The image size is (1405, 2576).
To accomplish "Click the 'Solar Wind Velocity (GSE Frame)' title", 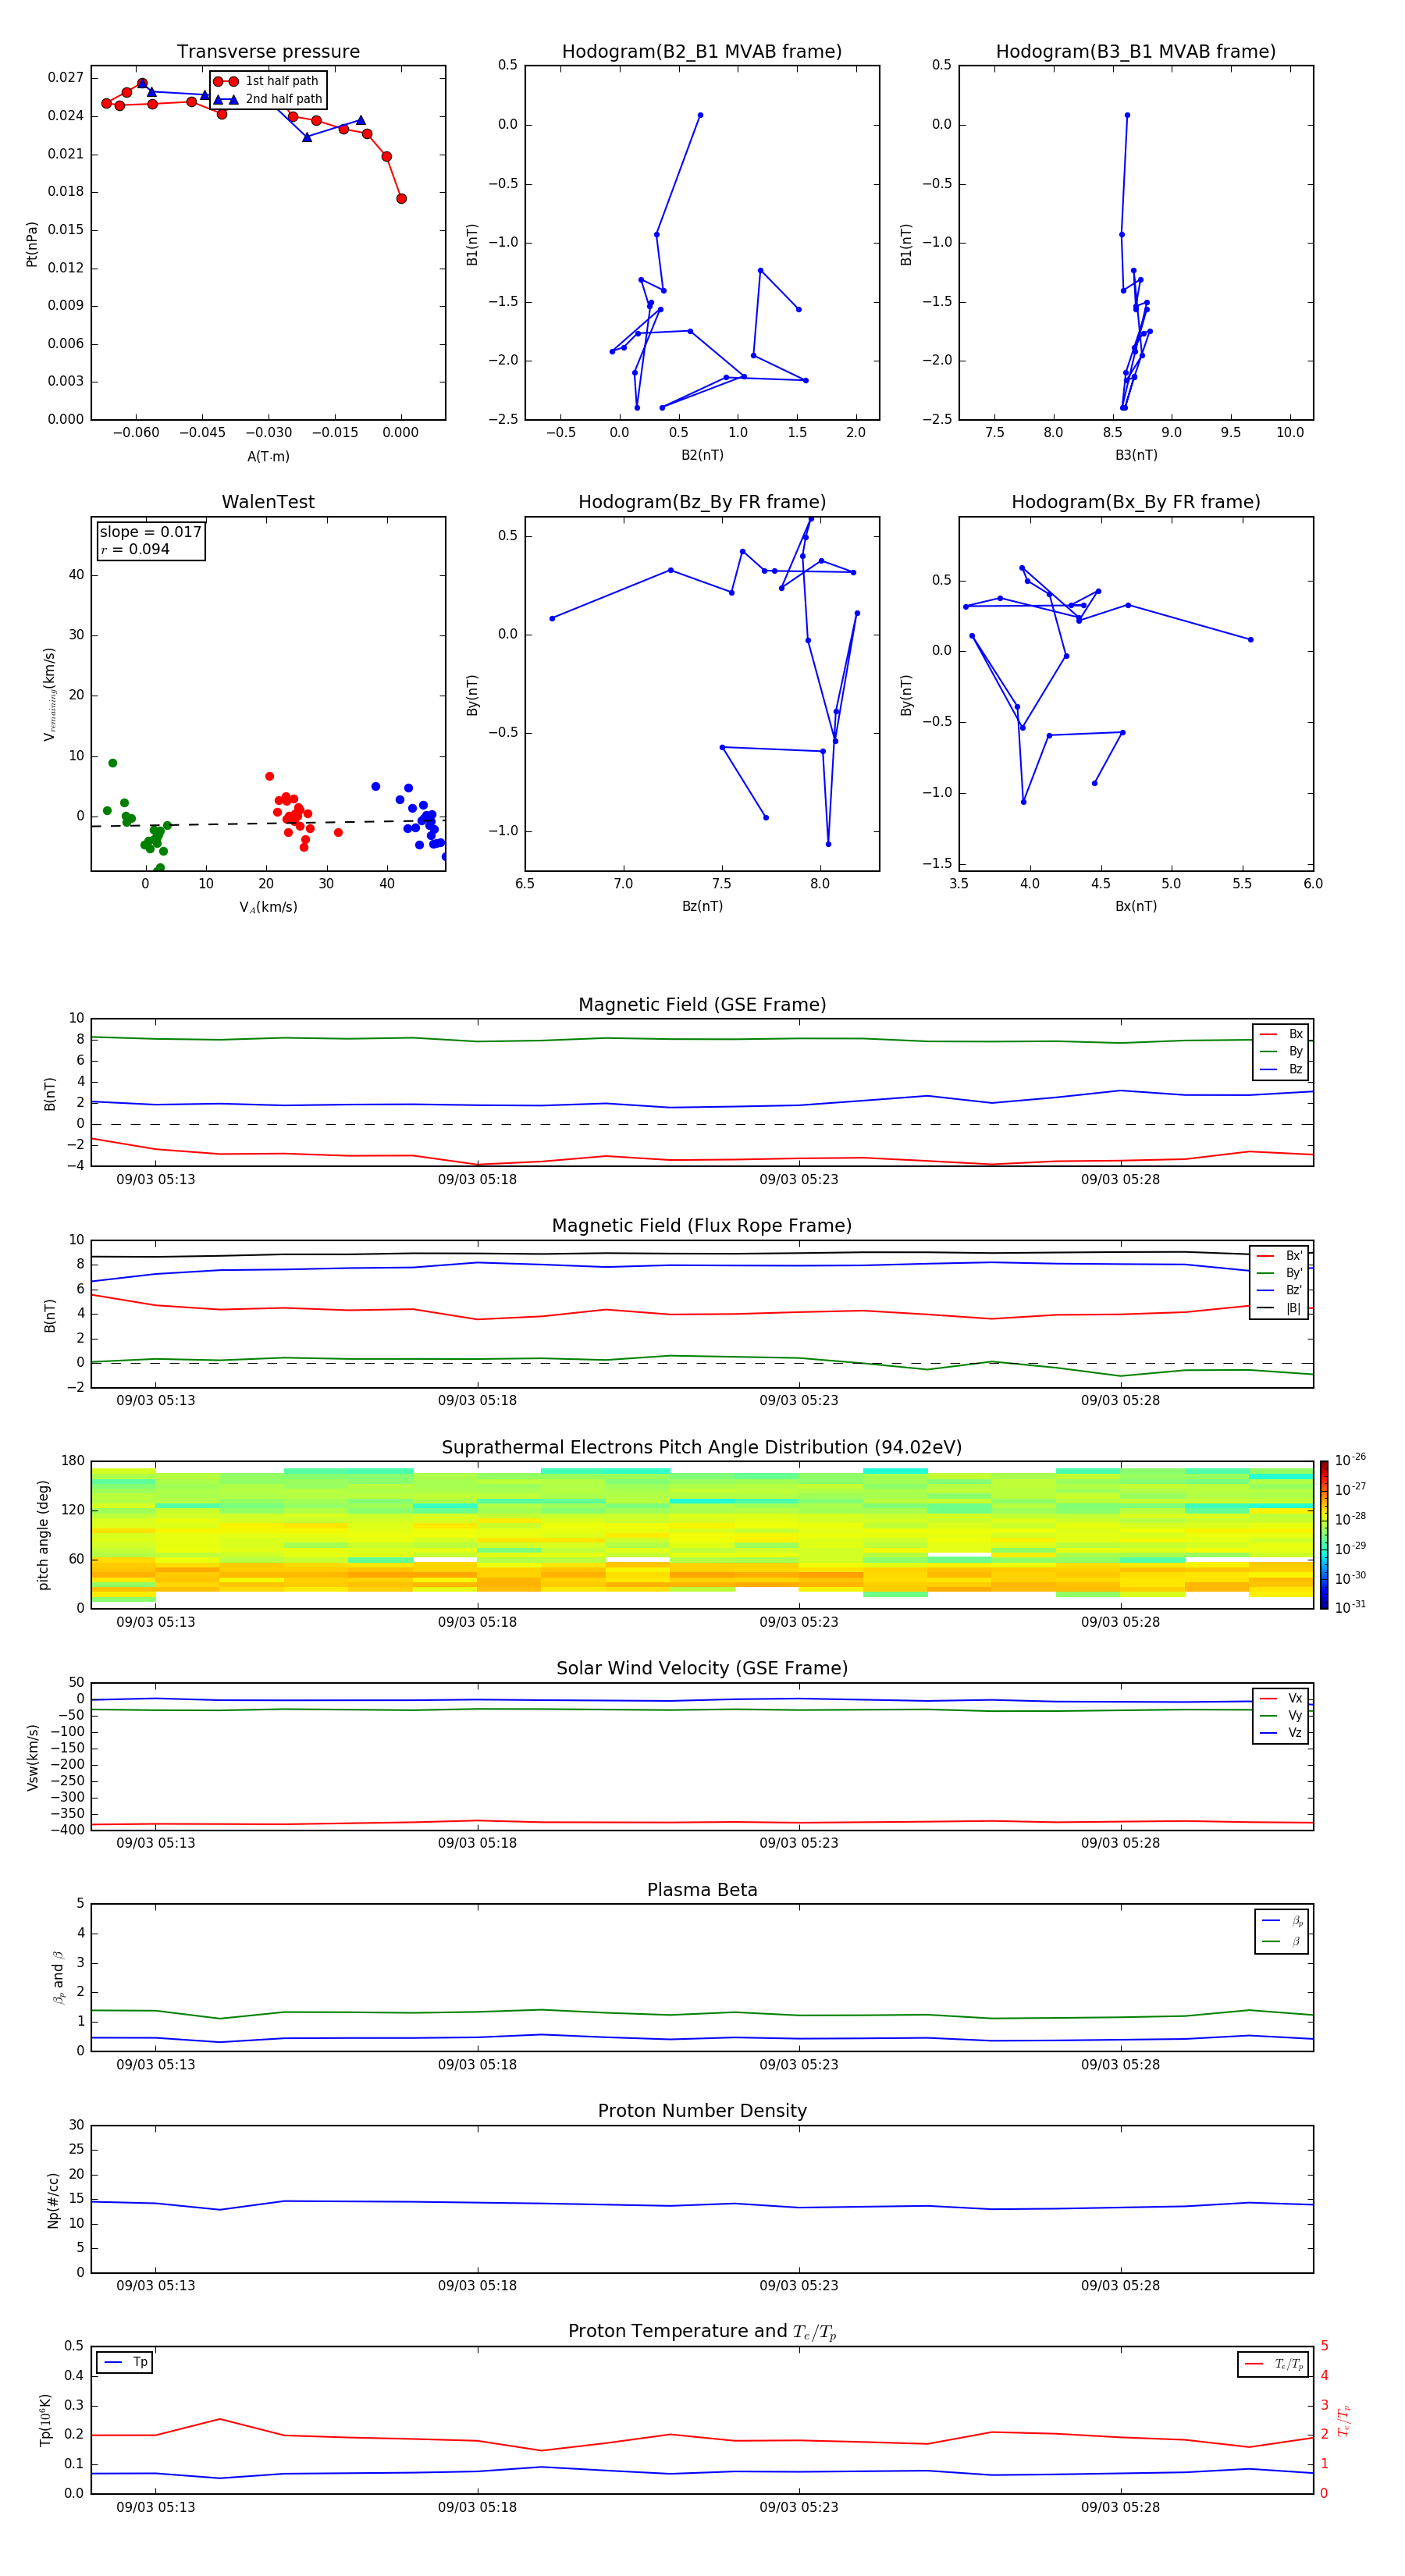I will pos(702,1668).
